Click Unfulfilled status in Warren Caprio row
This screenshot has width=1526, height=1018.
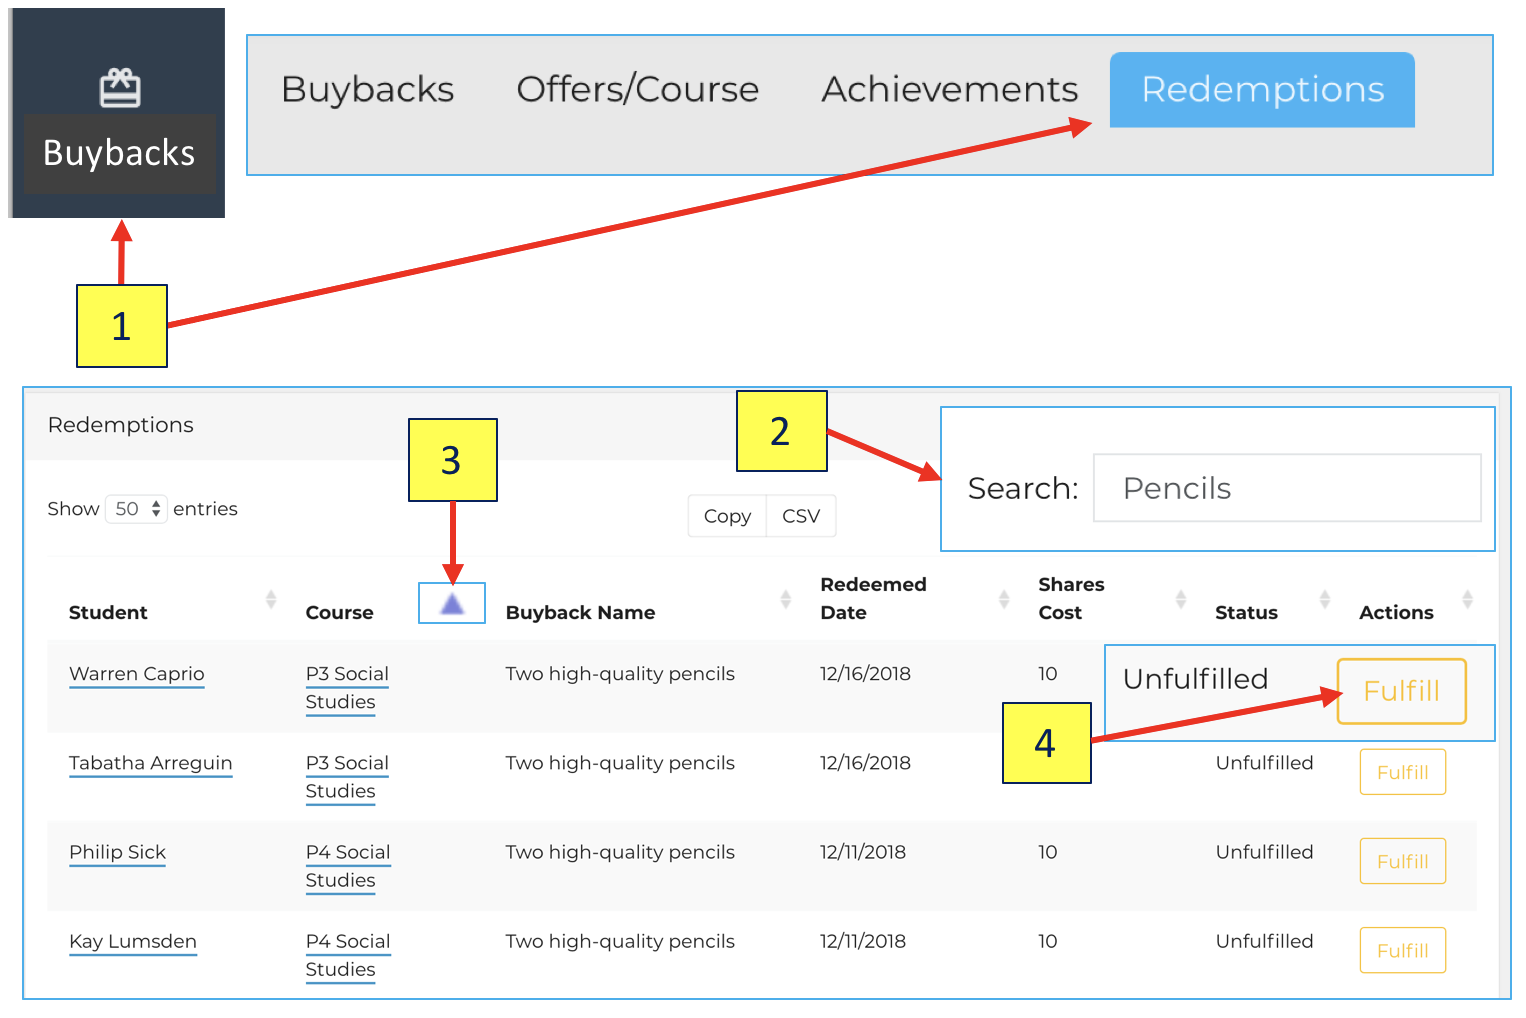pos(1195,679)
